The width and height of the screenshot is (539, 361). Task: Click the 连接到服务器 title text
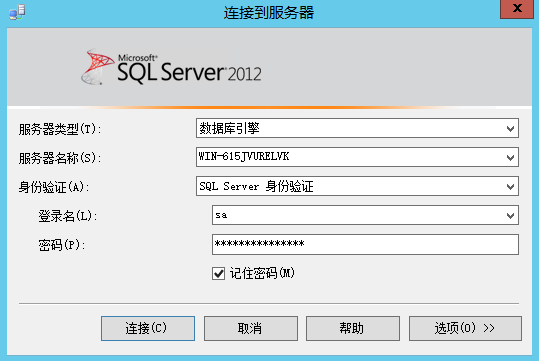pyautogui.click(x=269, y=12)
